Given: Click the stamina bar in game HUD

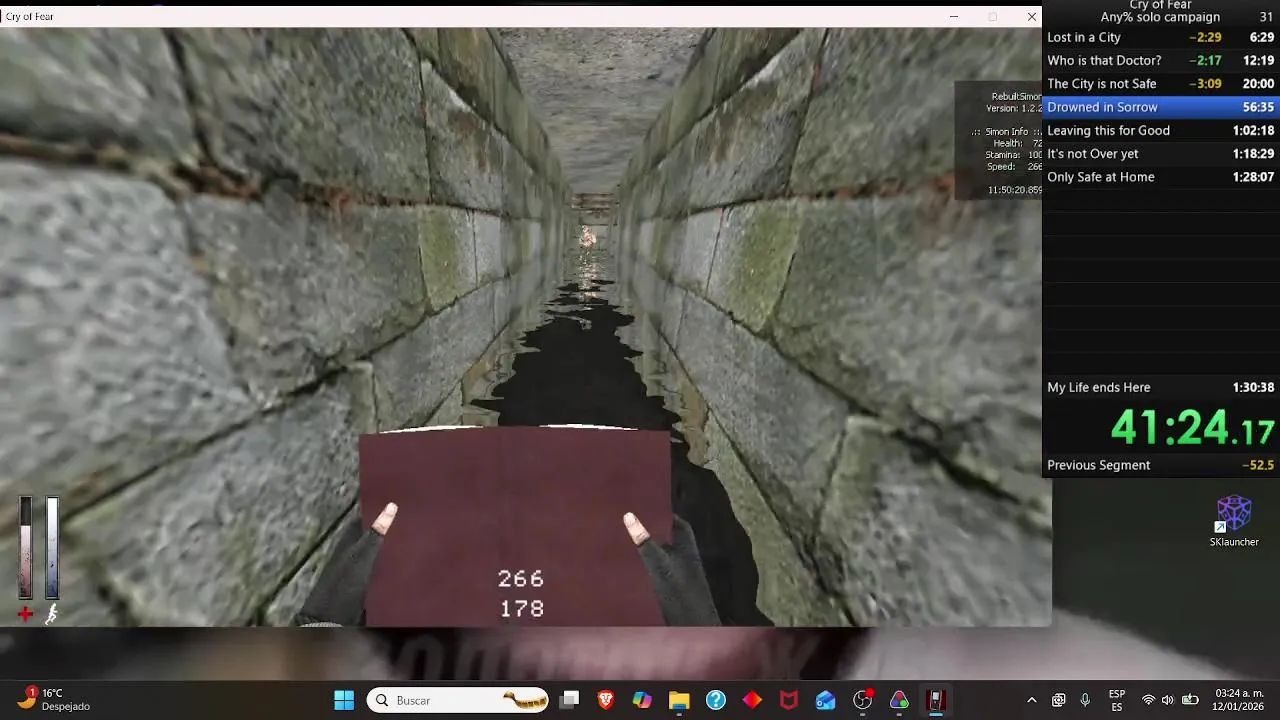Looking at the screenshot, I should (x=51, y=547).
